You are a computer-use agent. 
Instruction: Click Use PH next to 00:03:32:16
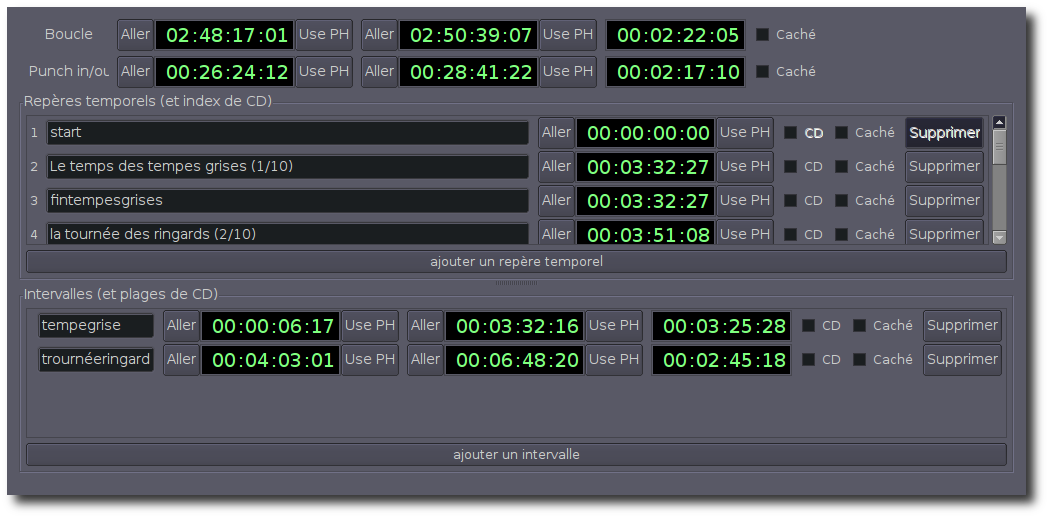click(x=613, y=326)
